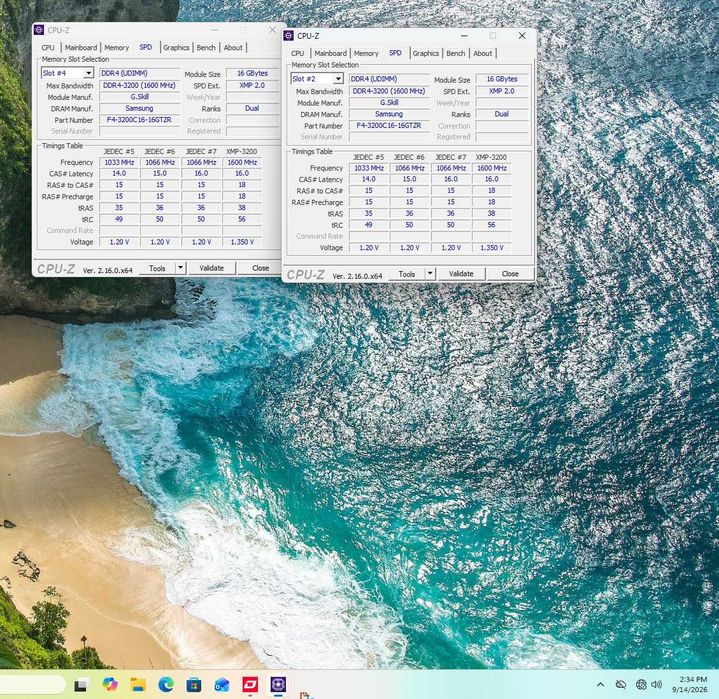
Task: Expand Tools dropdown arrow in left window
Action: click(180, 268)
